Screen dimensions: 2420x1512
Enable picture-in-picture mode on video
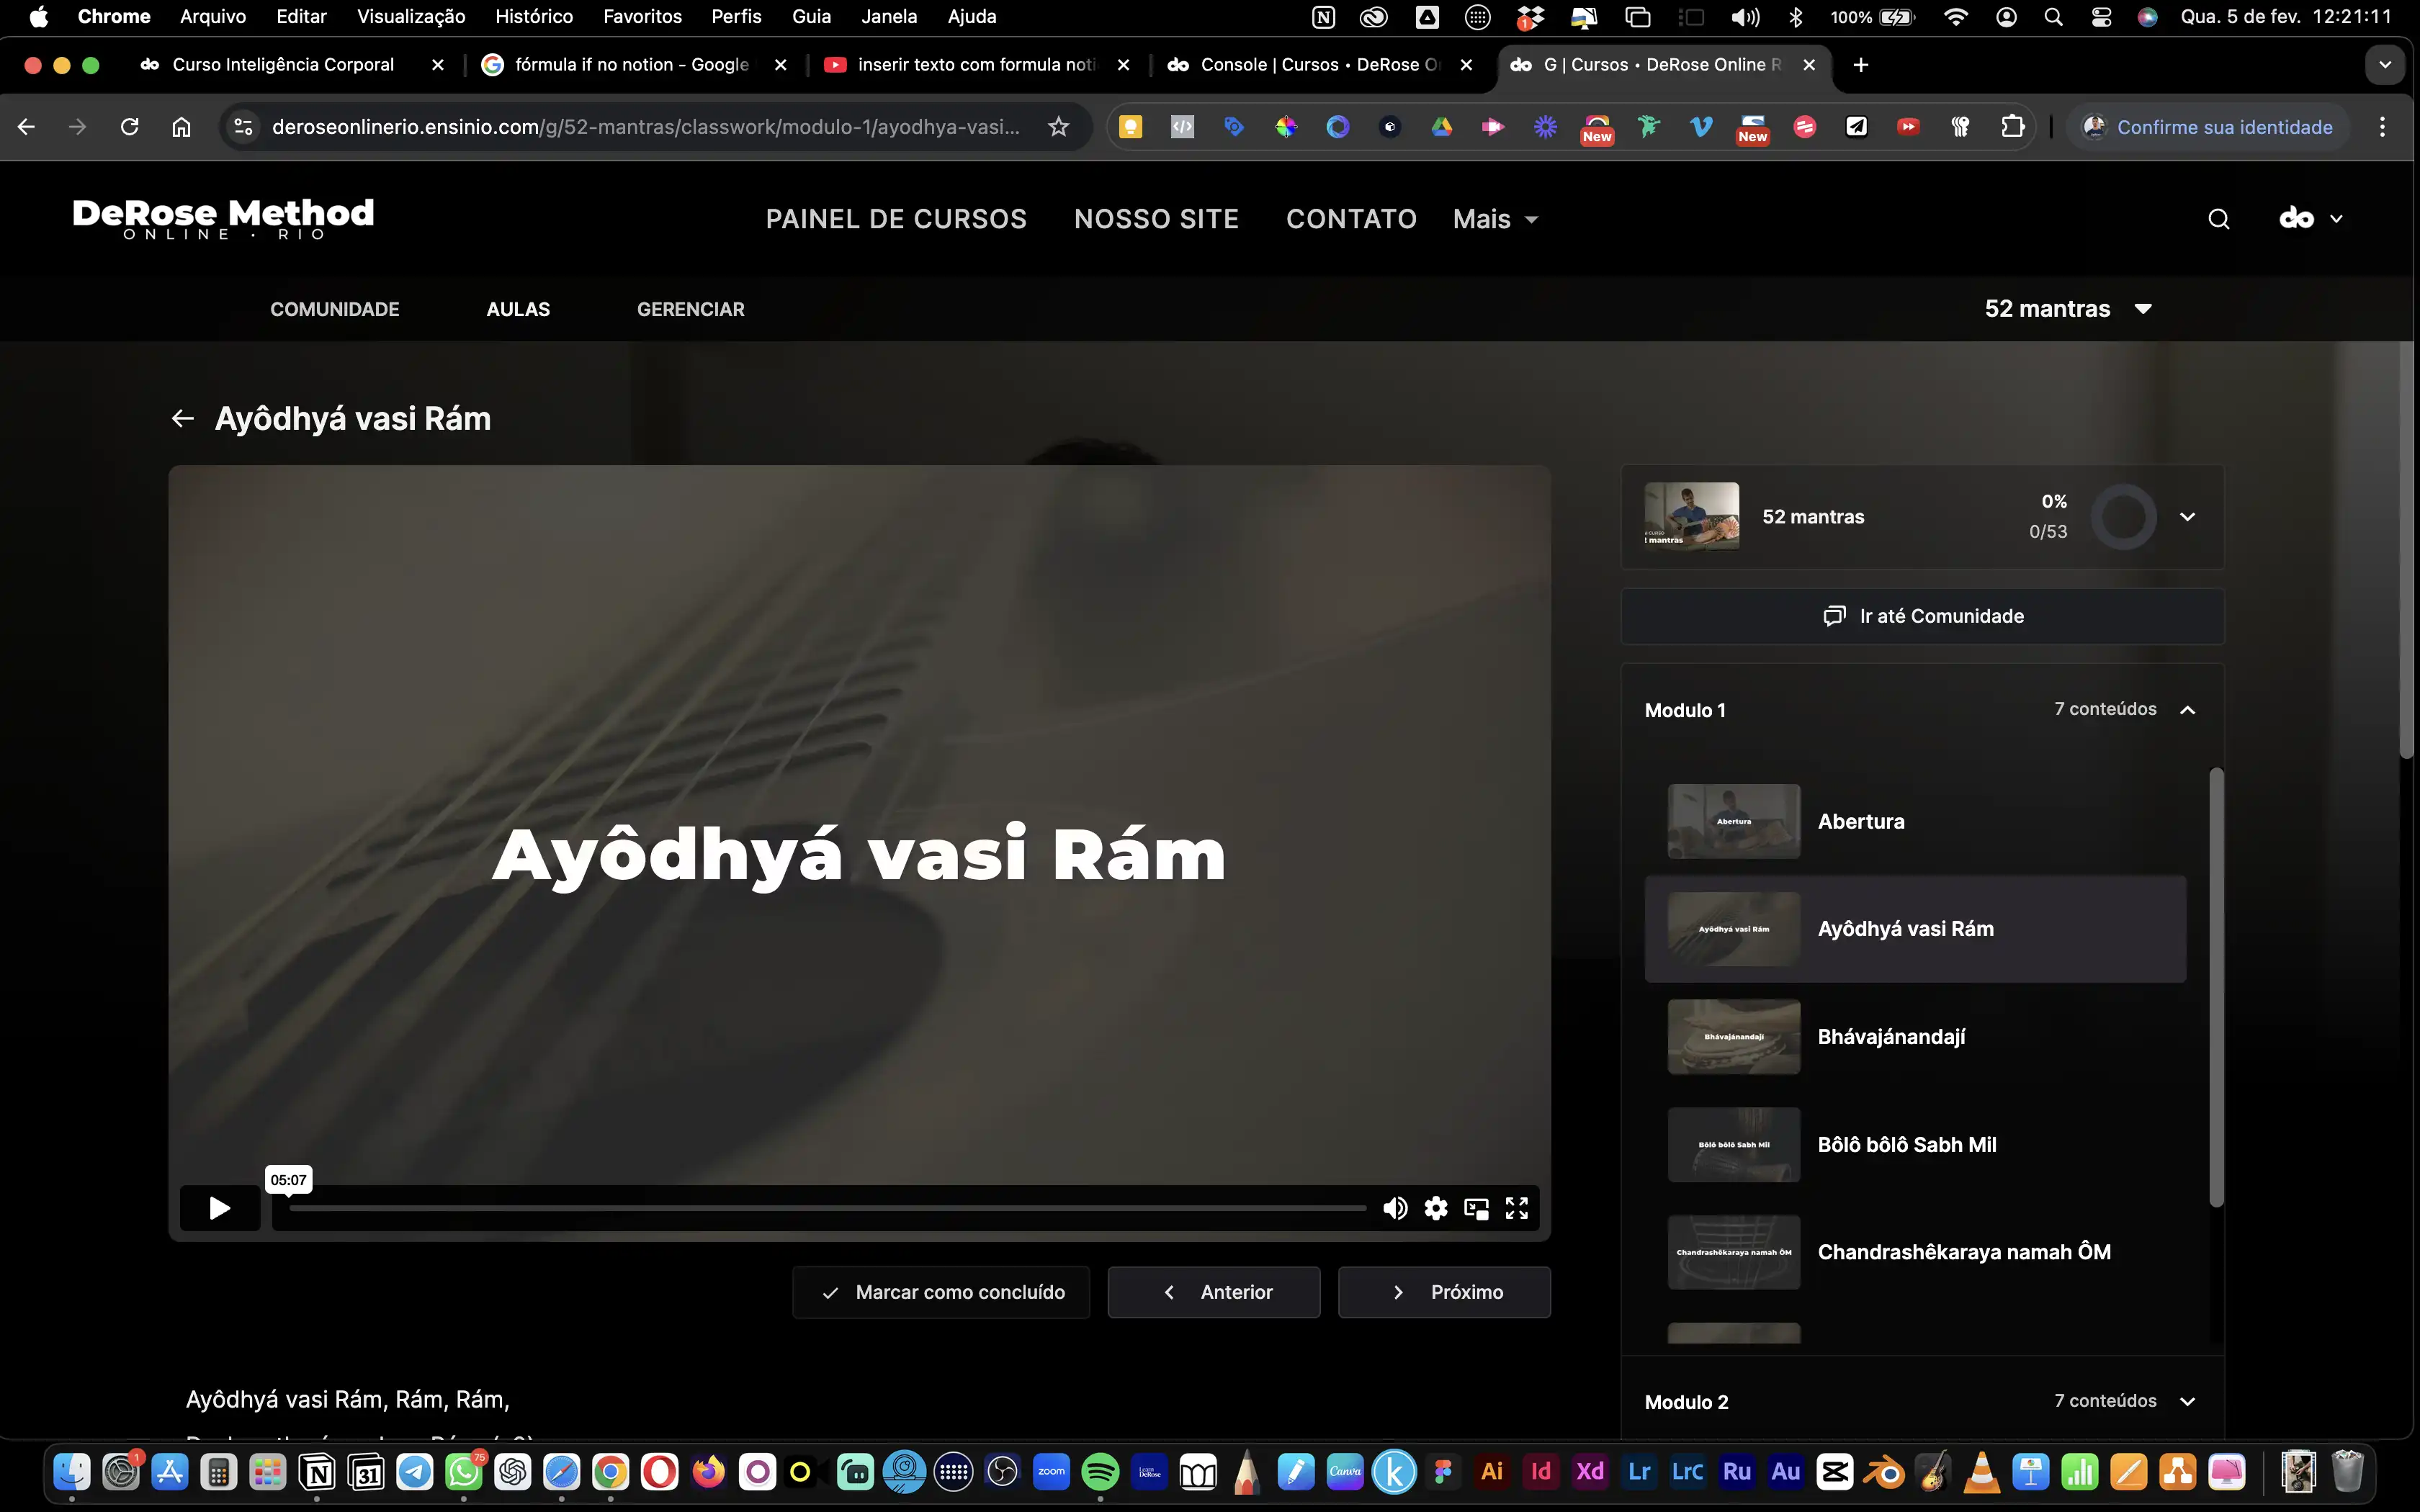(x=1476, y=1208)
